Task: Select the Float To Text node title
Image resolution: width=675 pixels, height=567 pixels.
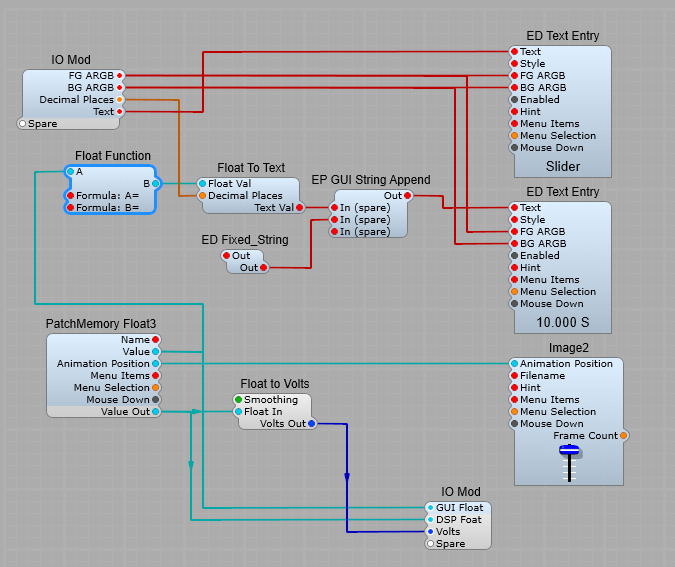Action: pos(251,168)
